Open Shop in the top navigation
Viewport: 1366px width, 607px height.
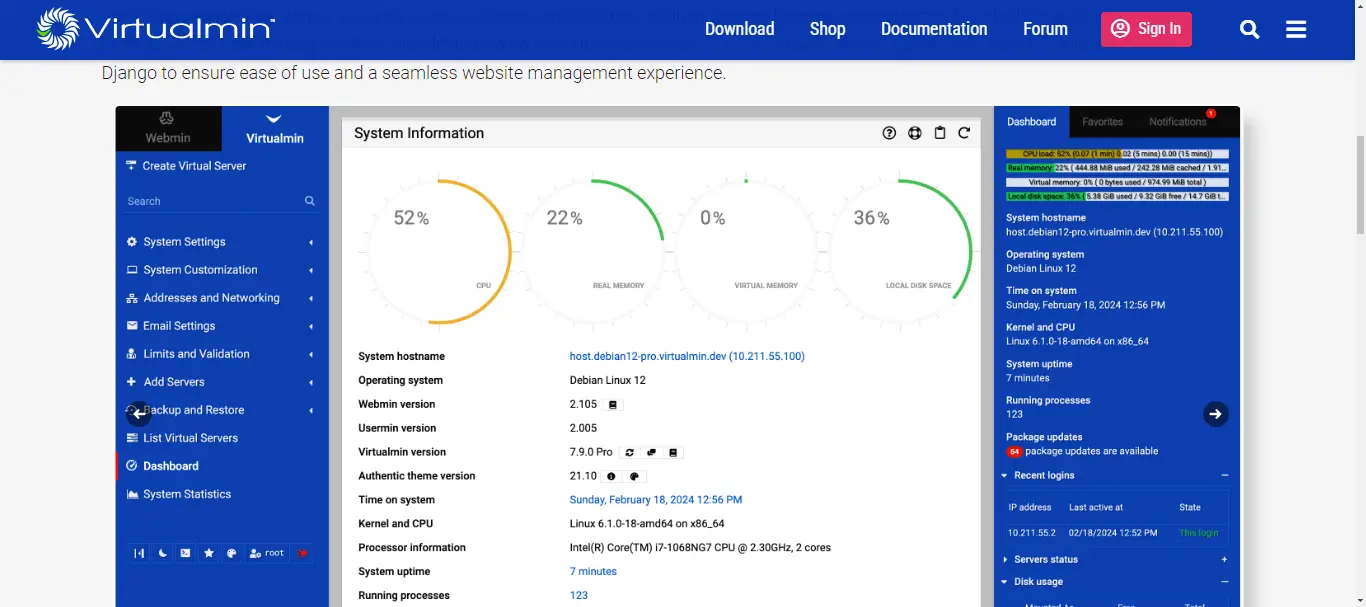pyautogui.click(x=827, y=29)
